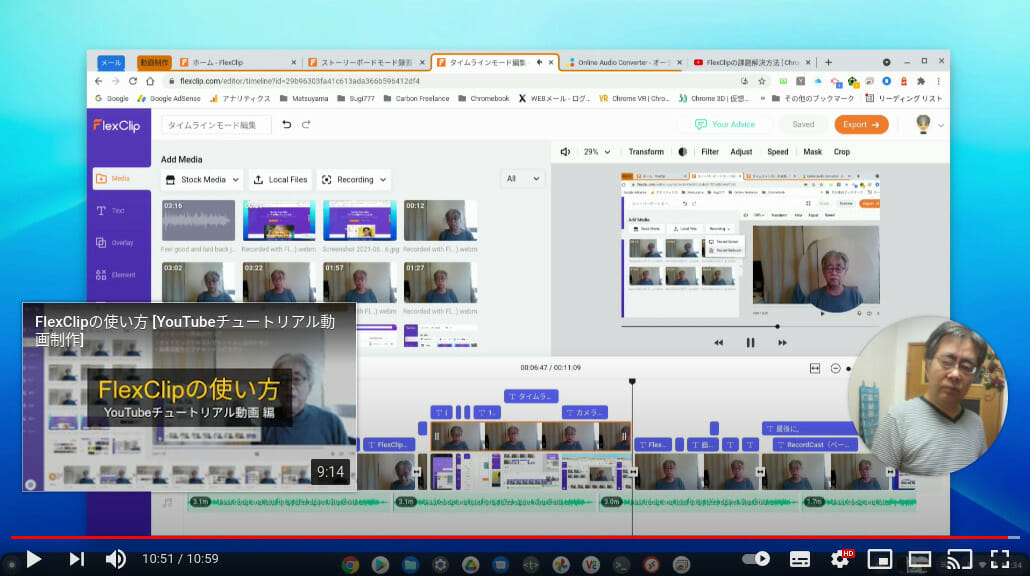1030x576 pixels.
Task: Open YouTube player settings gear
Action: click(840, 559)
